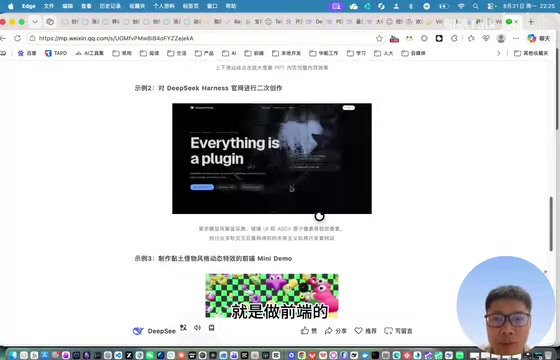The width and height of the screenshot is (560, 360).
Task: Open the 前端 bookmarks folder
Action: coord(254,53)
